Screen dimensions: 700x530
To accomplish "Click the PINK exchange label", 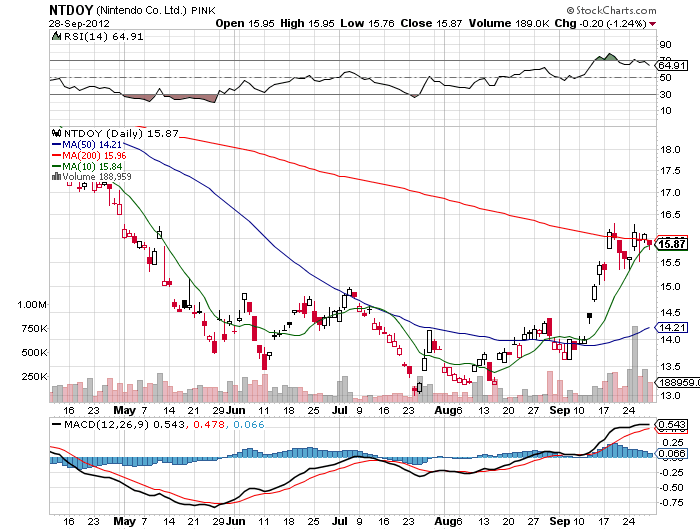I will pos(203,11).
